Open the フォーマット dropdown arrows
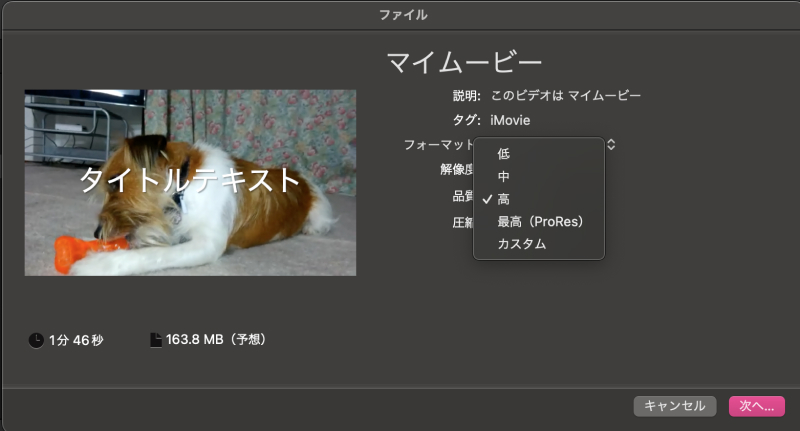Screen dimensions: 800x431 pyautogui.click(x=611, y=144)
